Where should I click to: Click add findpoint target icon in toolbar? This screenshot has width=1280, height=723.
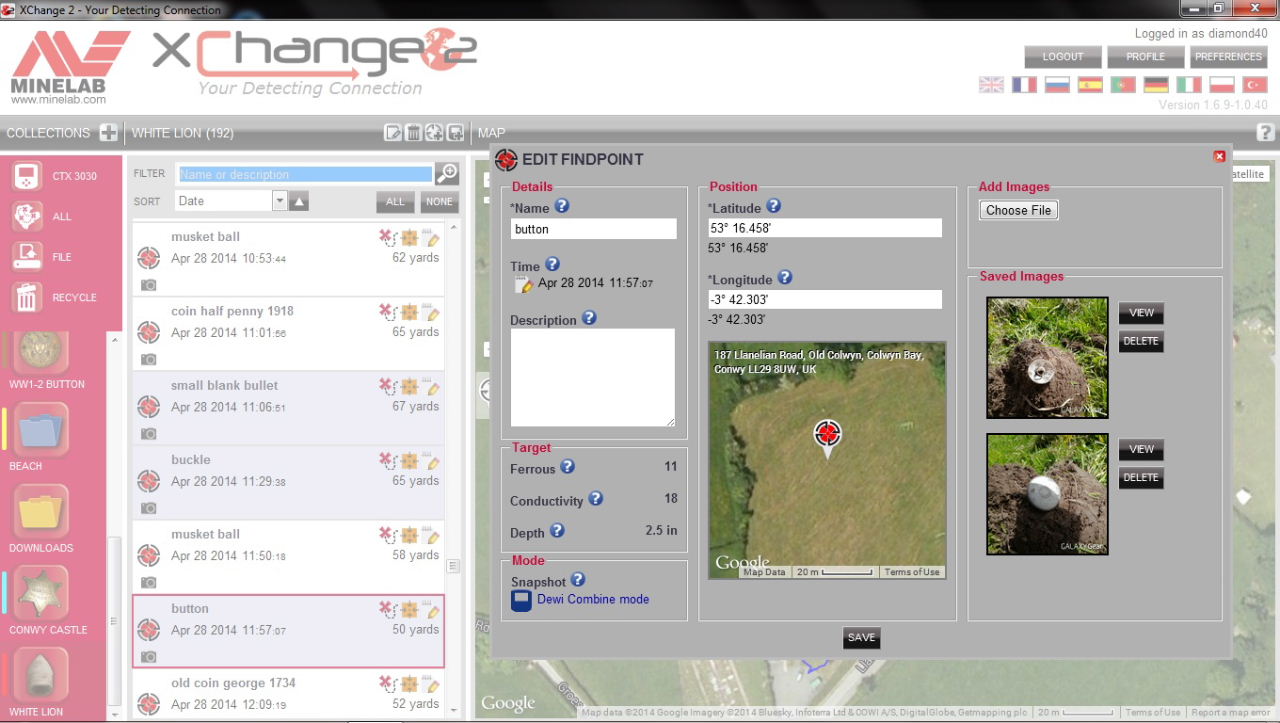coord(434,133)
